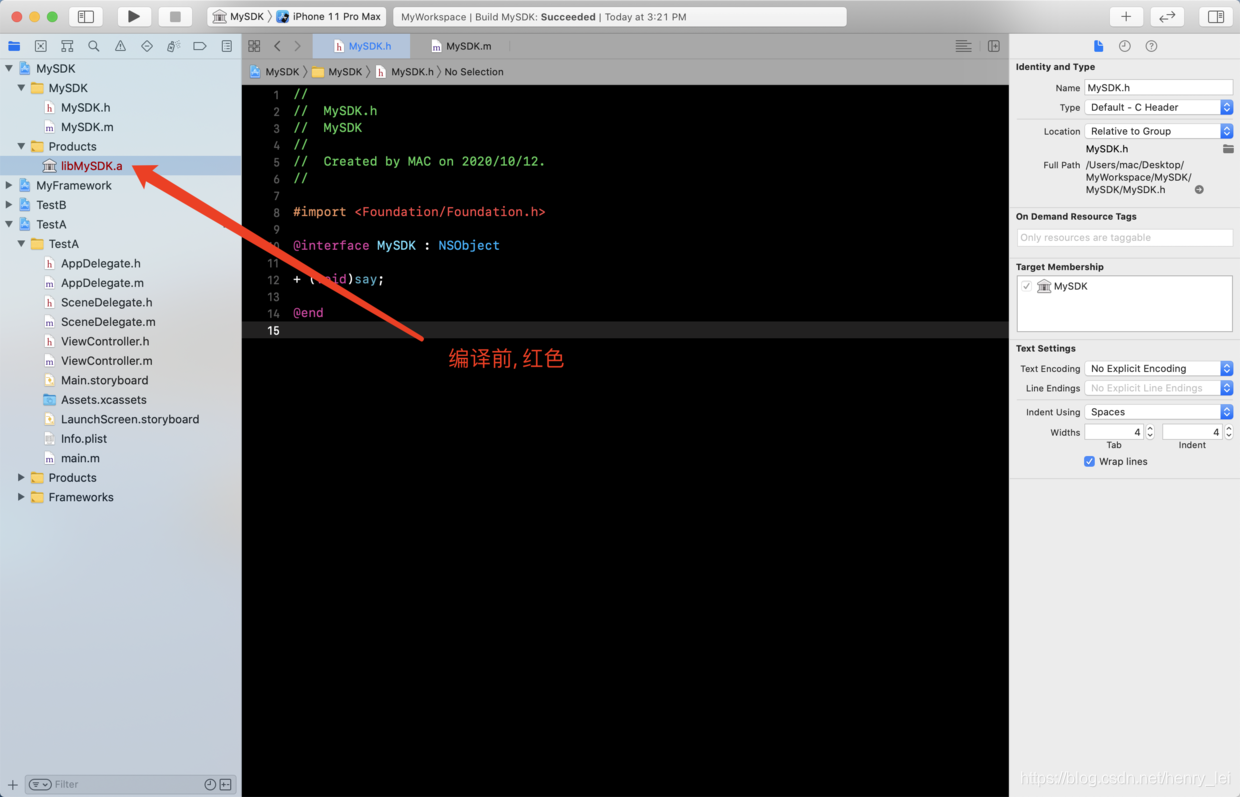The width and height of the screenshot is (1240, 797).
Task: Adjust the Indent width stepper
Action: tap(1229, 432)
